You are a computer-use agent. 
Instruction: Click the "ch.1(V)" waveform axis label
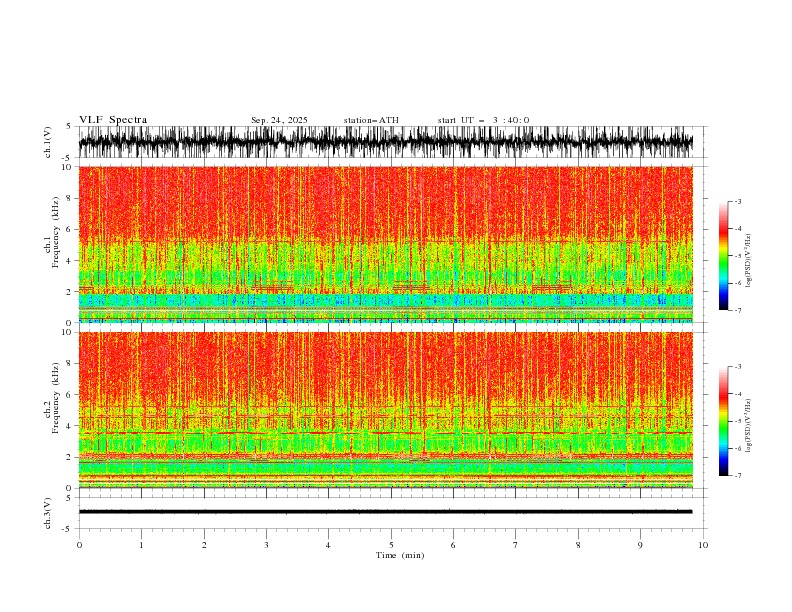pos(48,142)
